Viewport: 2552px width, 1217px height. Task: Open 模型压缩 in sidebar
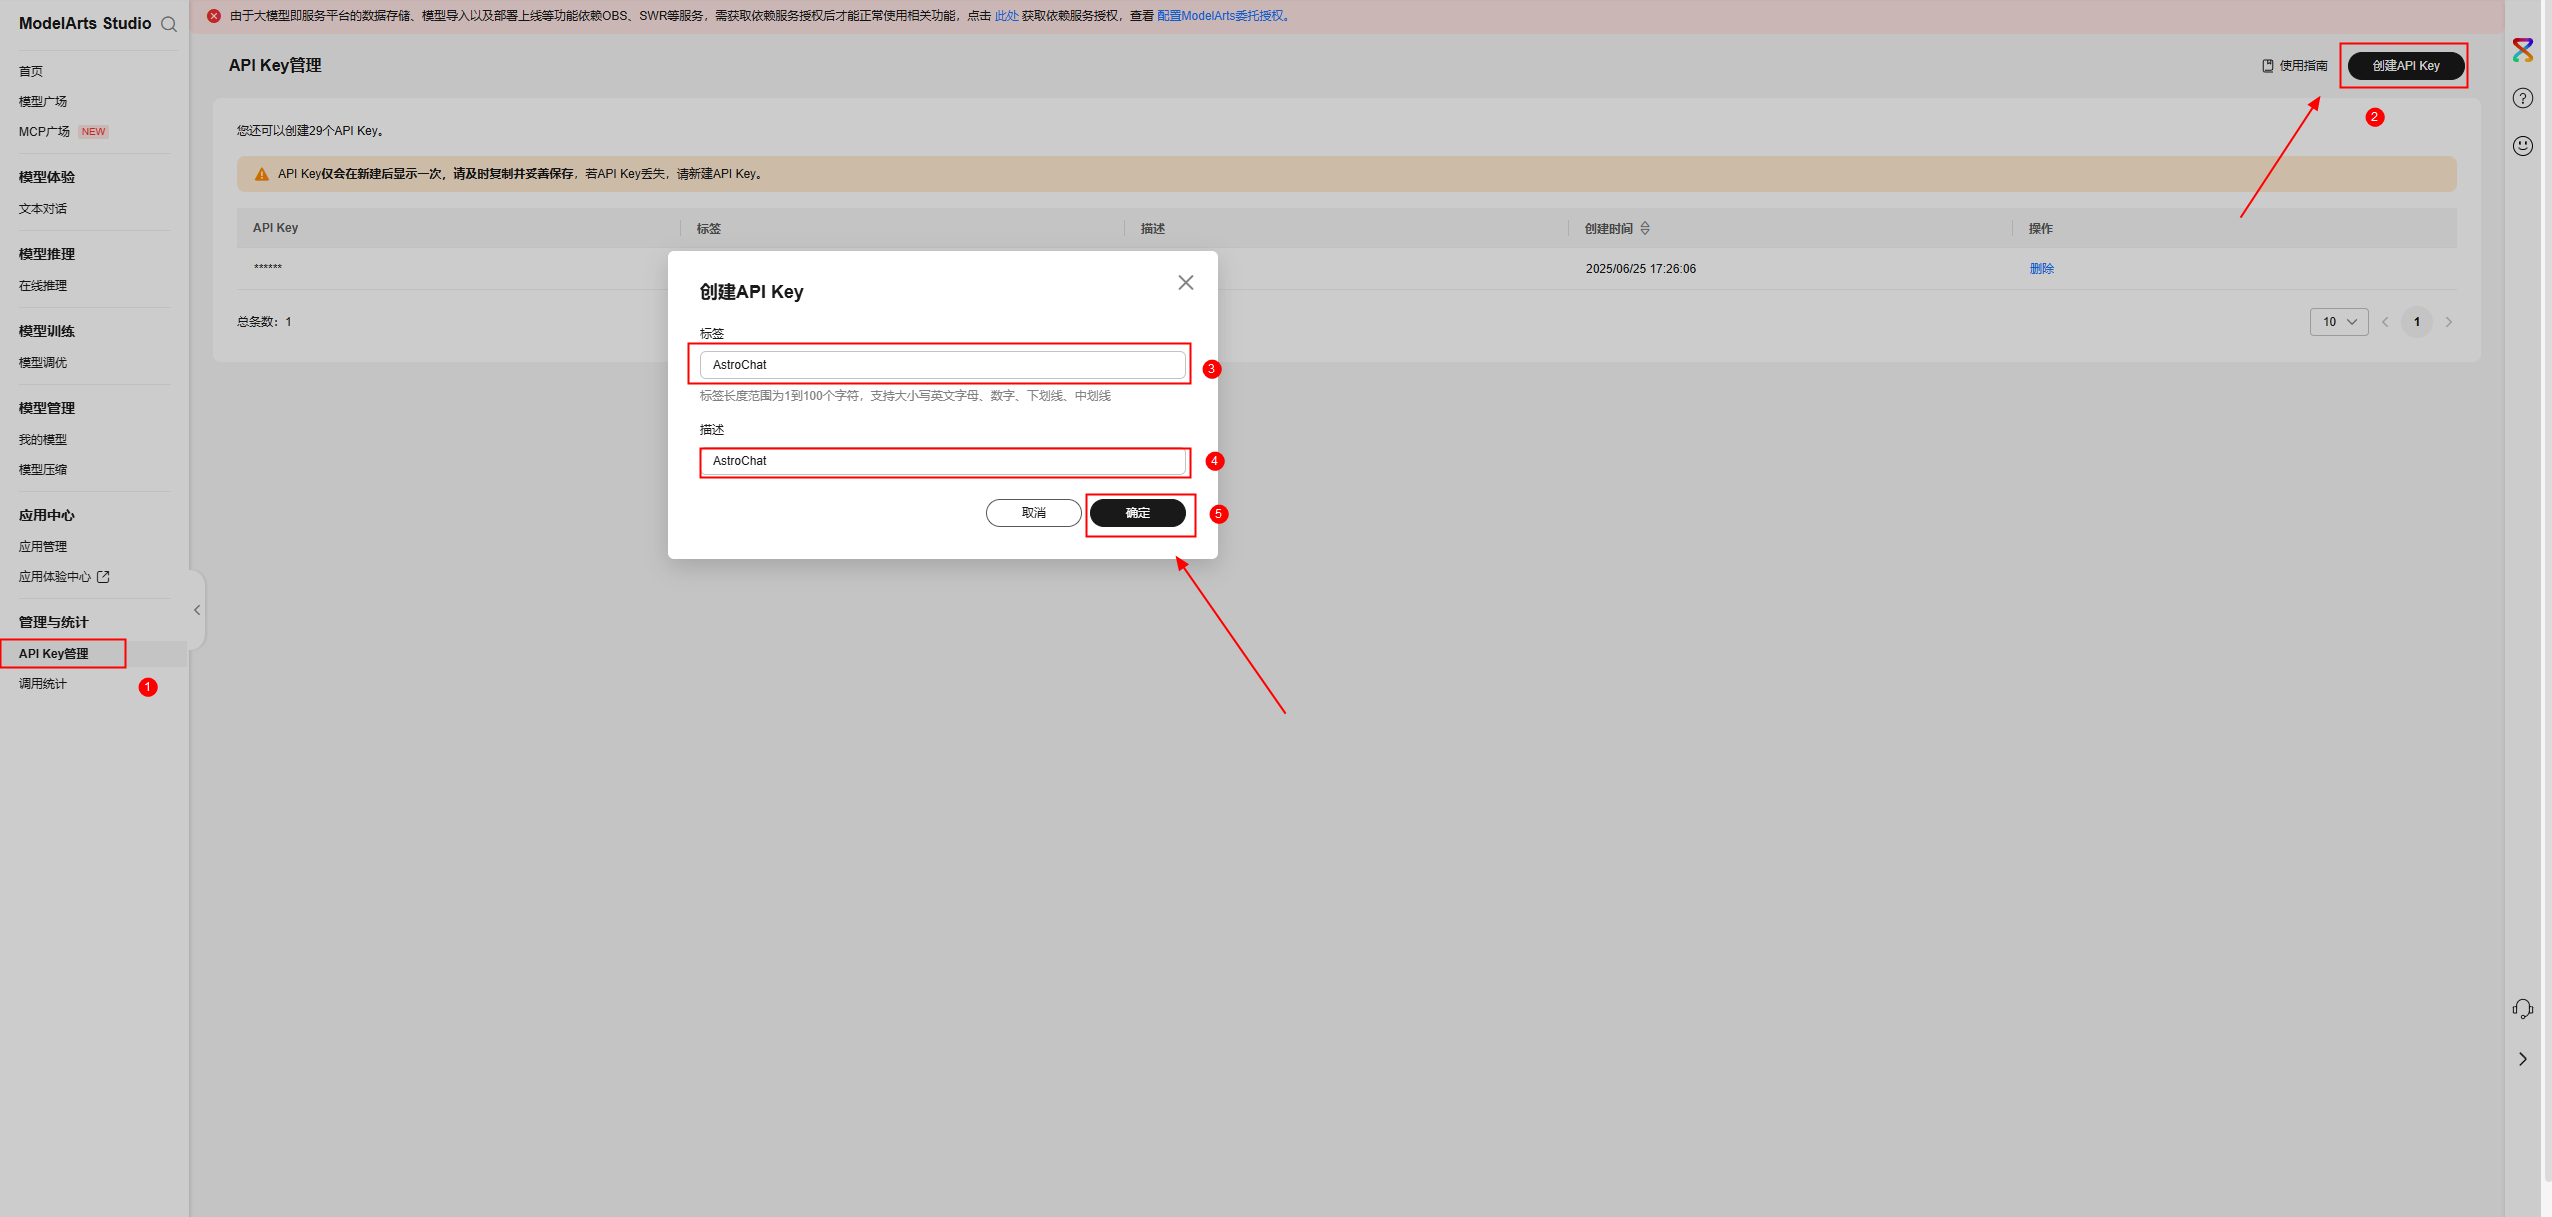(43, 470)
